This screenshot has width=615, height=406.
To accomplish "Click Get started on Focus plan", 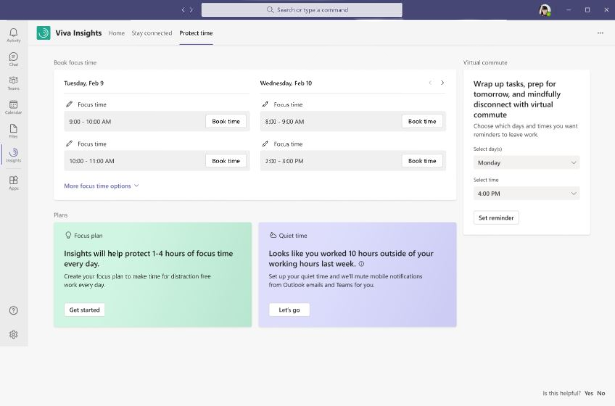I will point(84,310).
